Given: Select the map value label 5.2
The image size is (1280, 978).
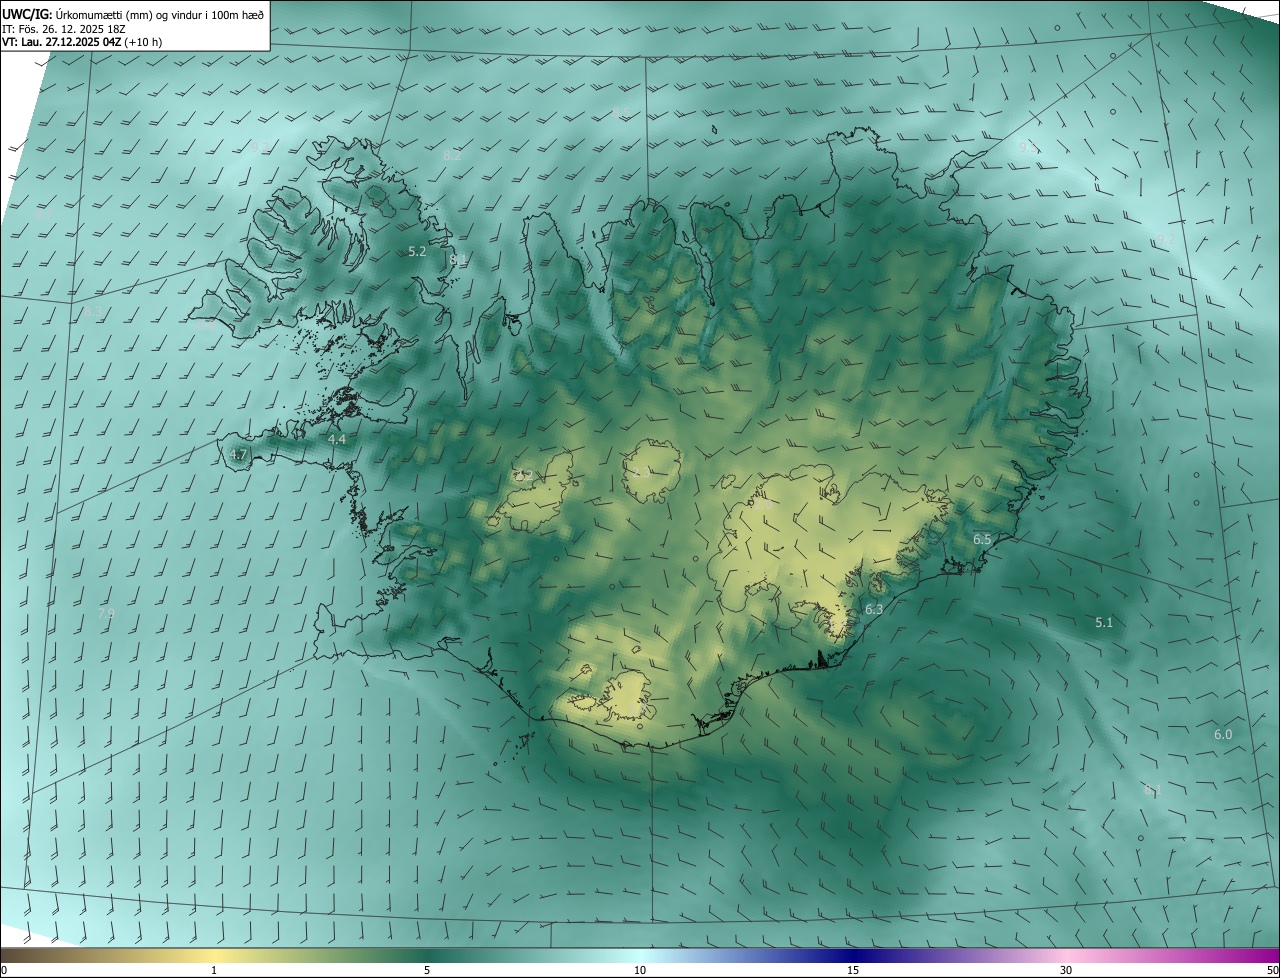Looking at the screenshot, I should click(418, 252).
